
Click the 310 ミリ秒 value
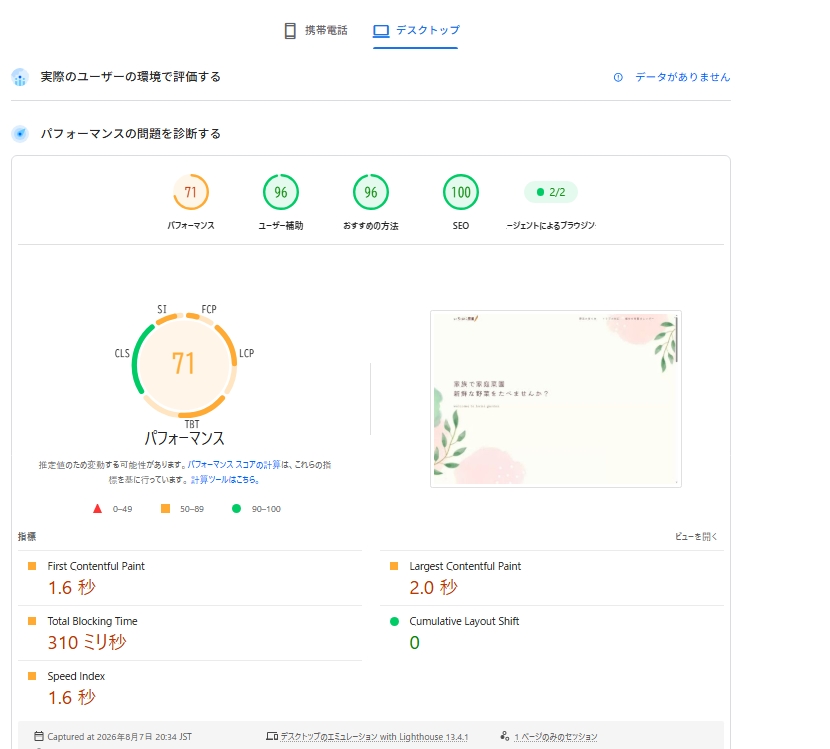[x=87, y=643]
